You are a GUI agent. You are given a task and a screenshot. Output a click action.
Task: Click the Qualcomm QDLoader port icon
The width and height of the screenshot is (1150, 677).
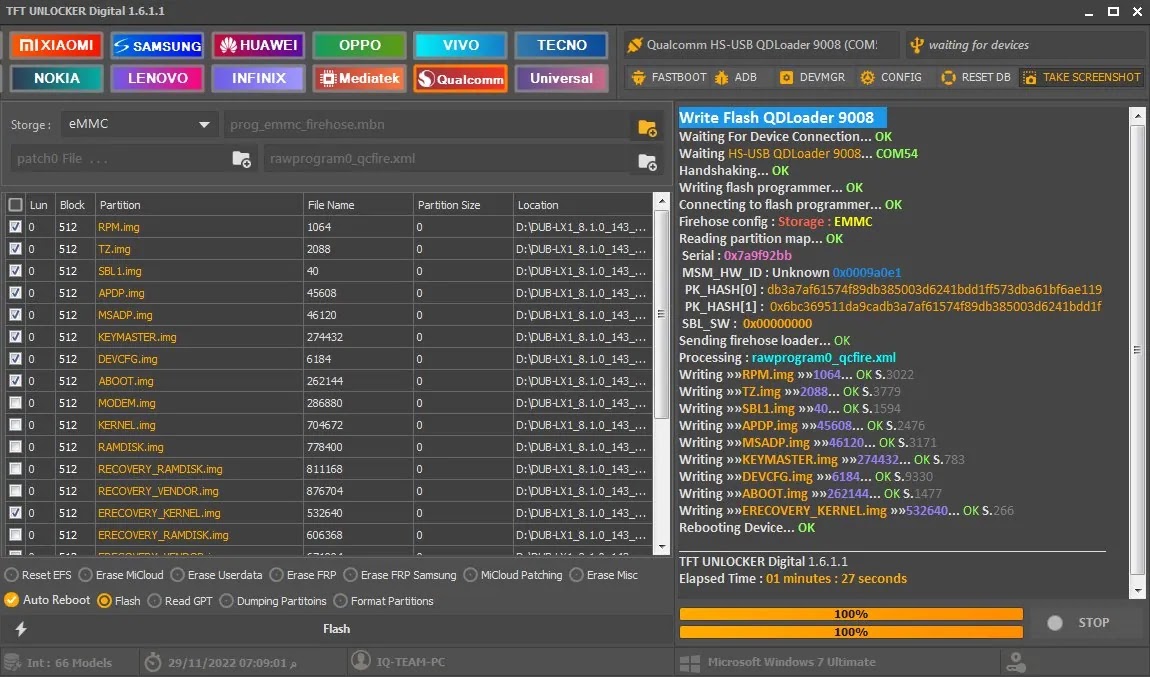tap(634, 45)
